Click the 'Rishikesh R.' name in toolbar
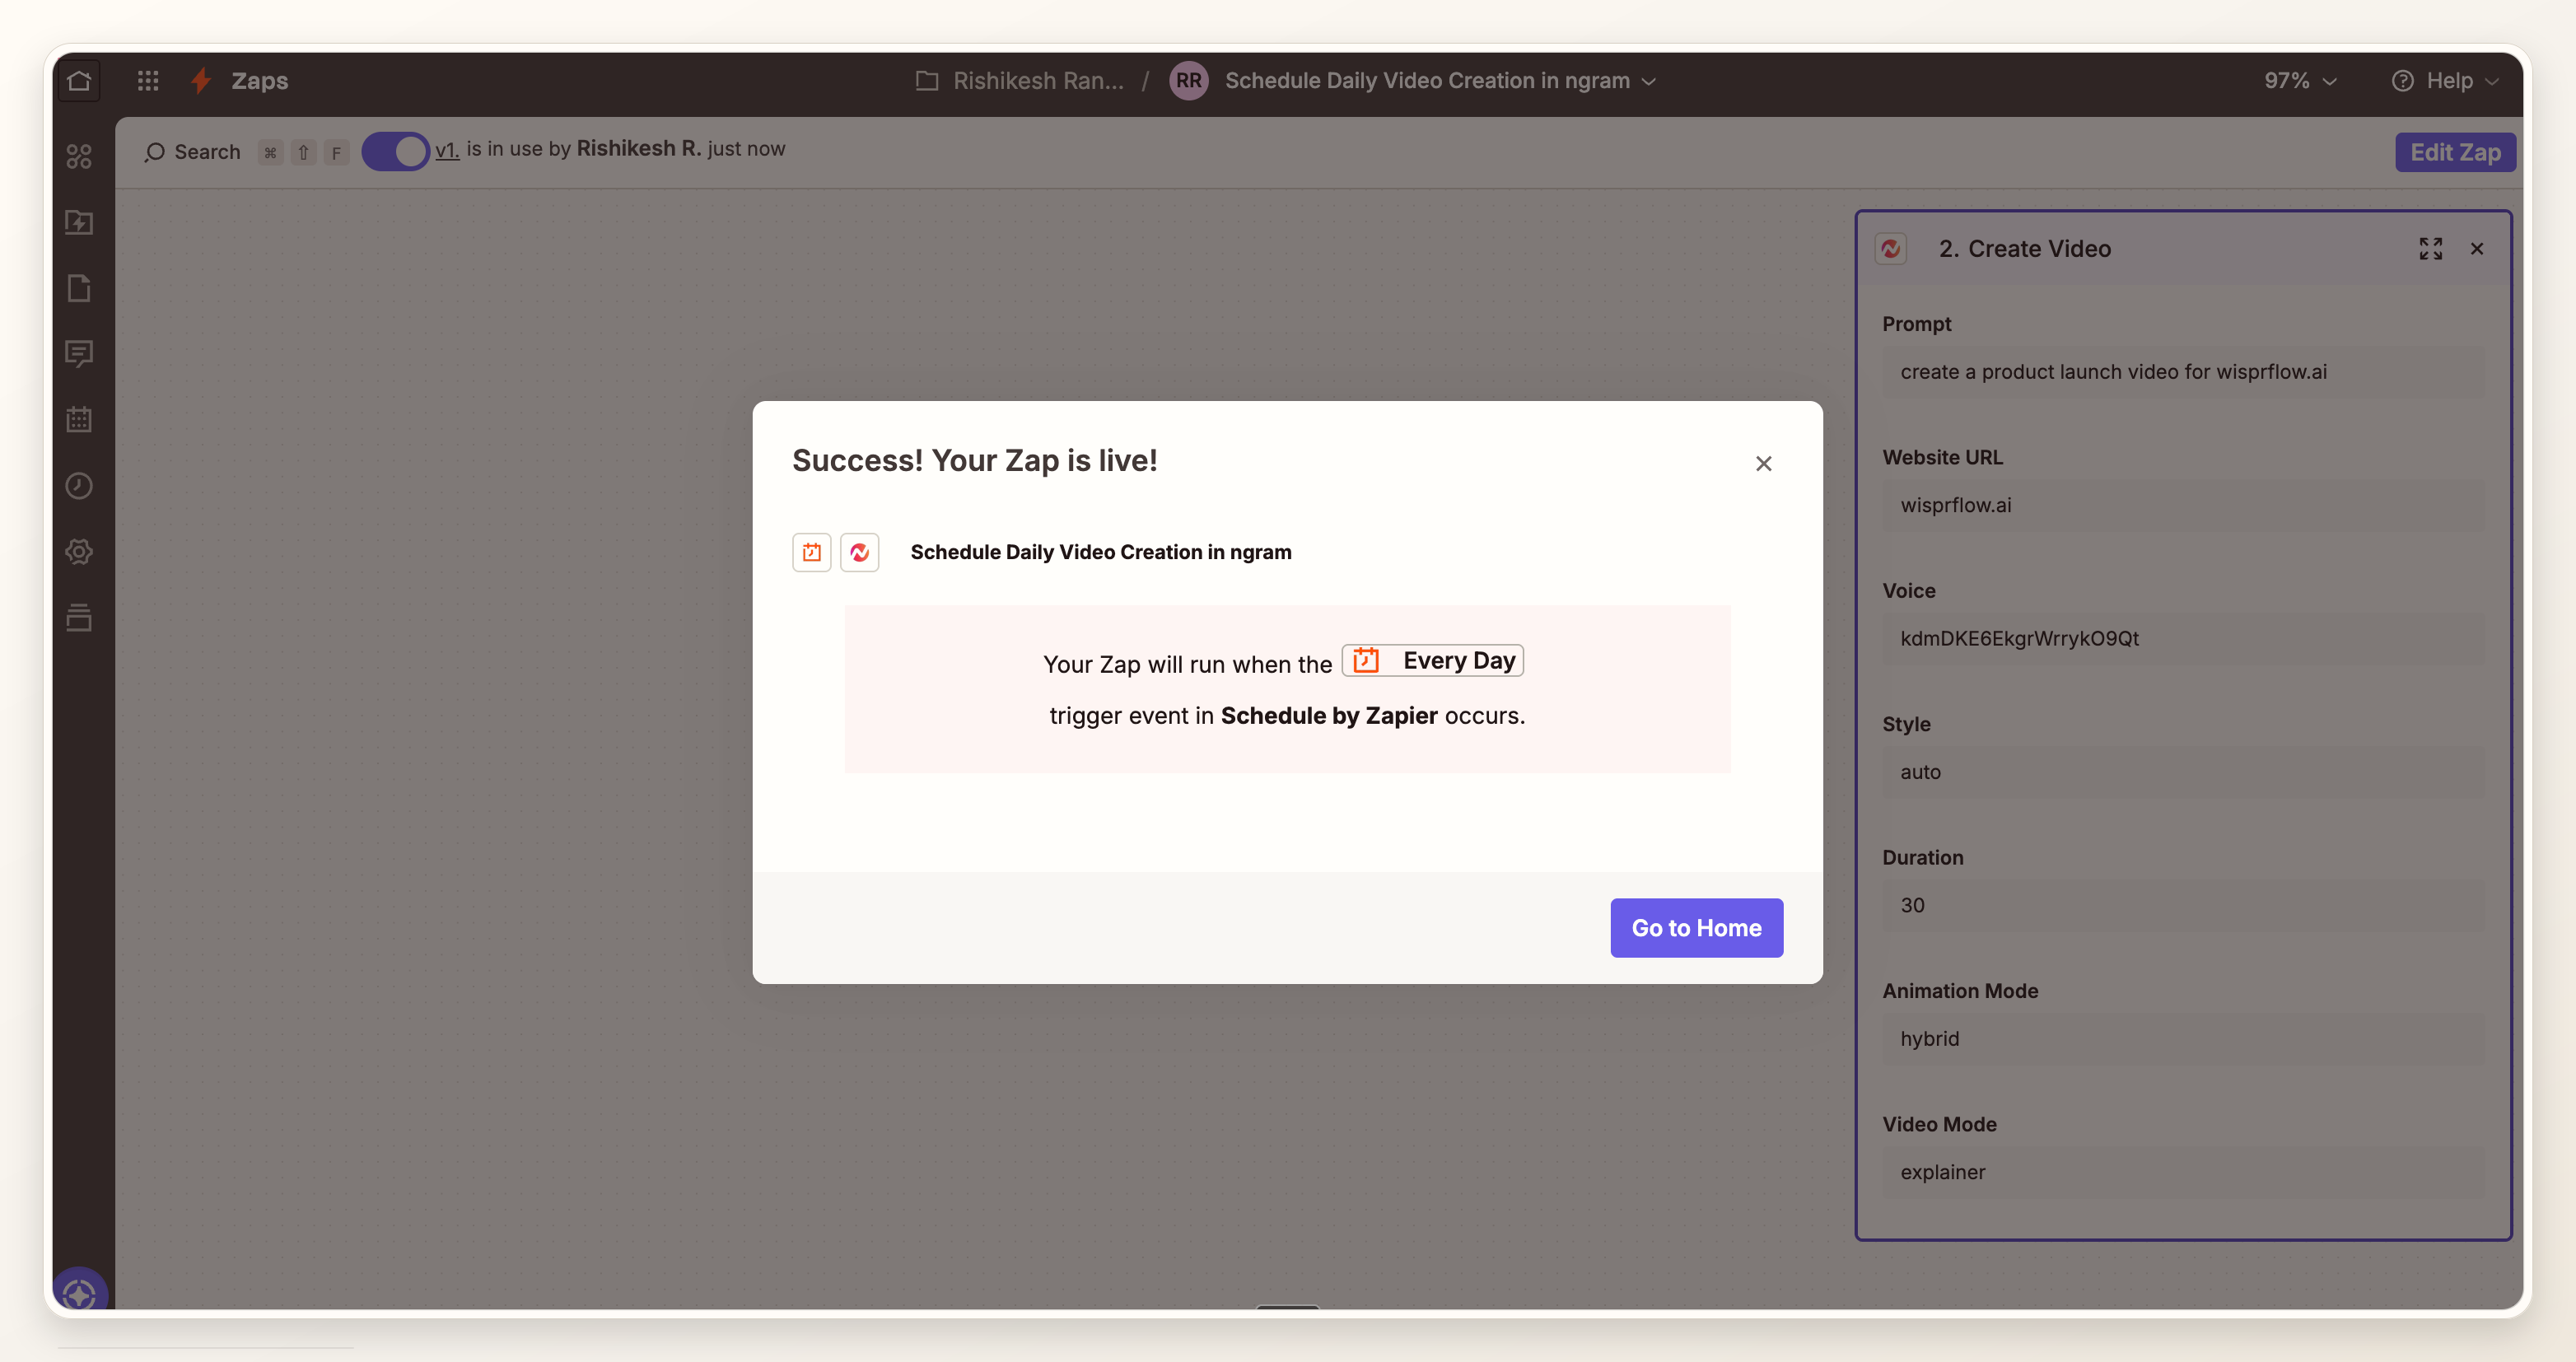The height and width of the screenshot is (1362, 2576). pos(638,148)
